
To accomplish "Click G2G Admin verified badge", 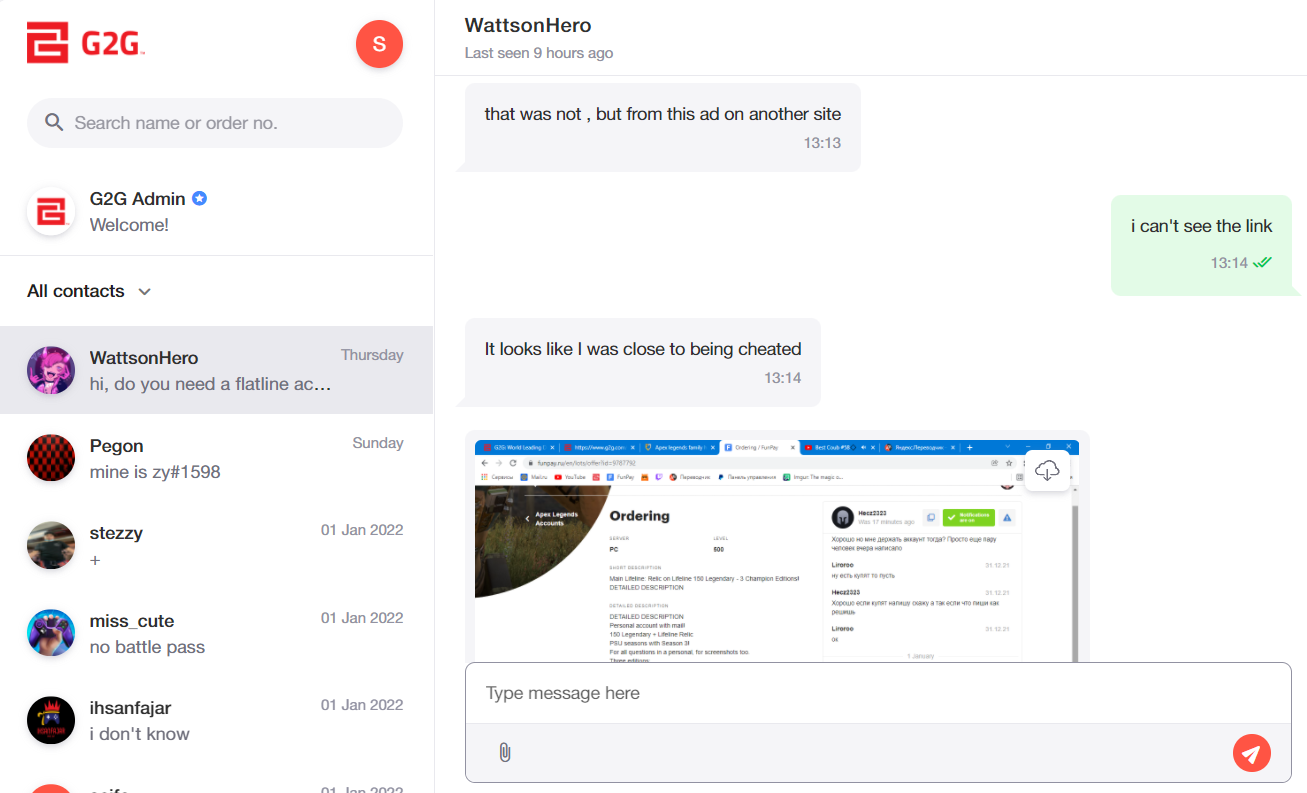I will 200,198.
